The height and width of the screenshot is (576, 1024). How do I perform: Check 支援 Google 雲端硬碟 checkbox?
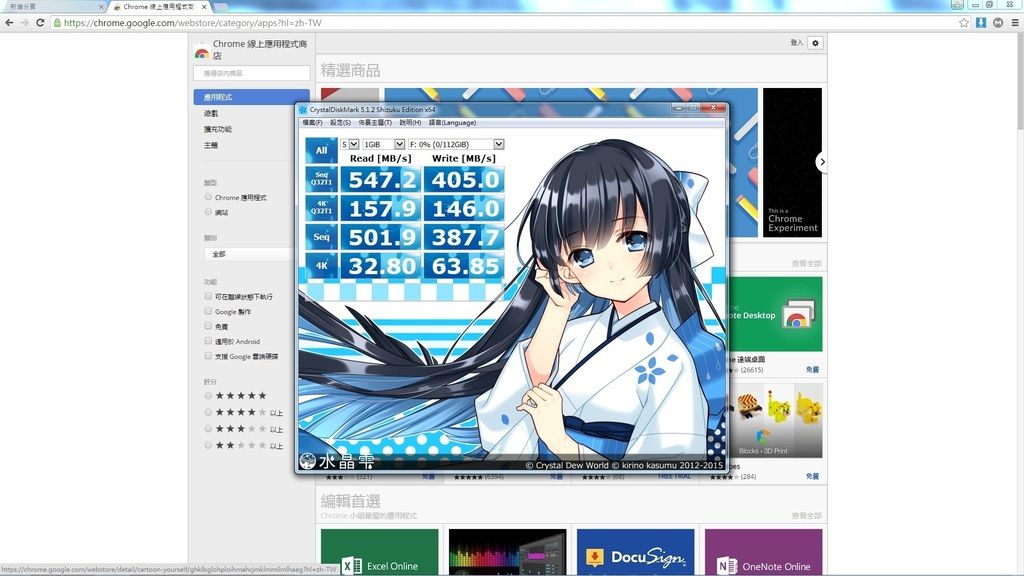coord(208,356)
